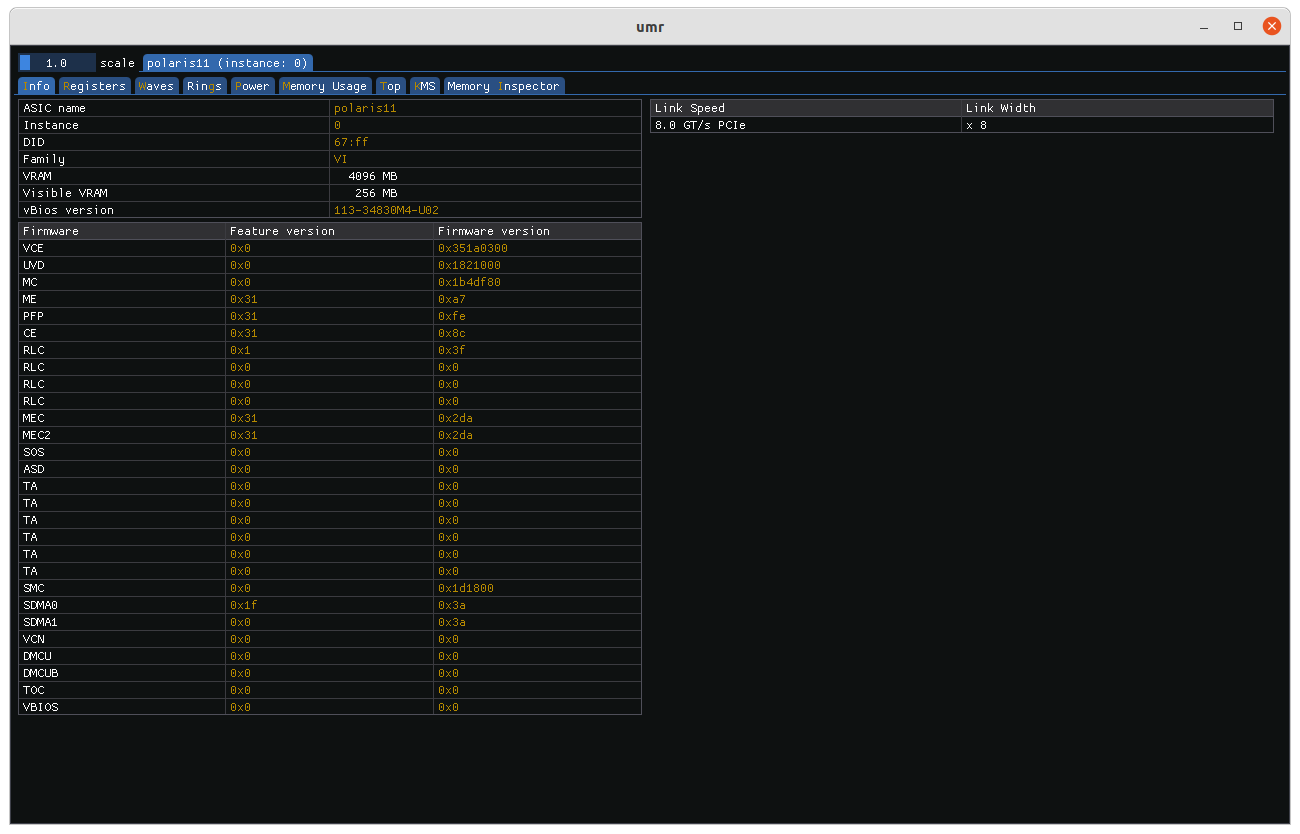Screen dimensions: 1300x834
Task: Minimize the umr window
Action: tap(1204, 26)
